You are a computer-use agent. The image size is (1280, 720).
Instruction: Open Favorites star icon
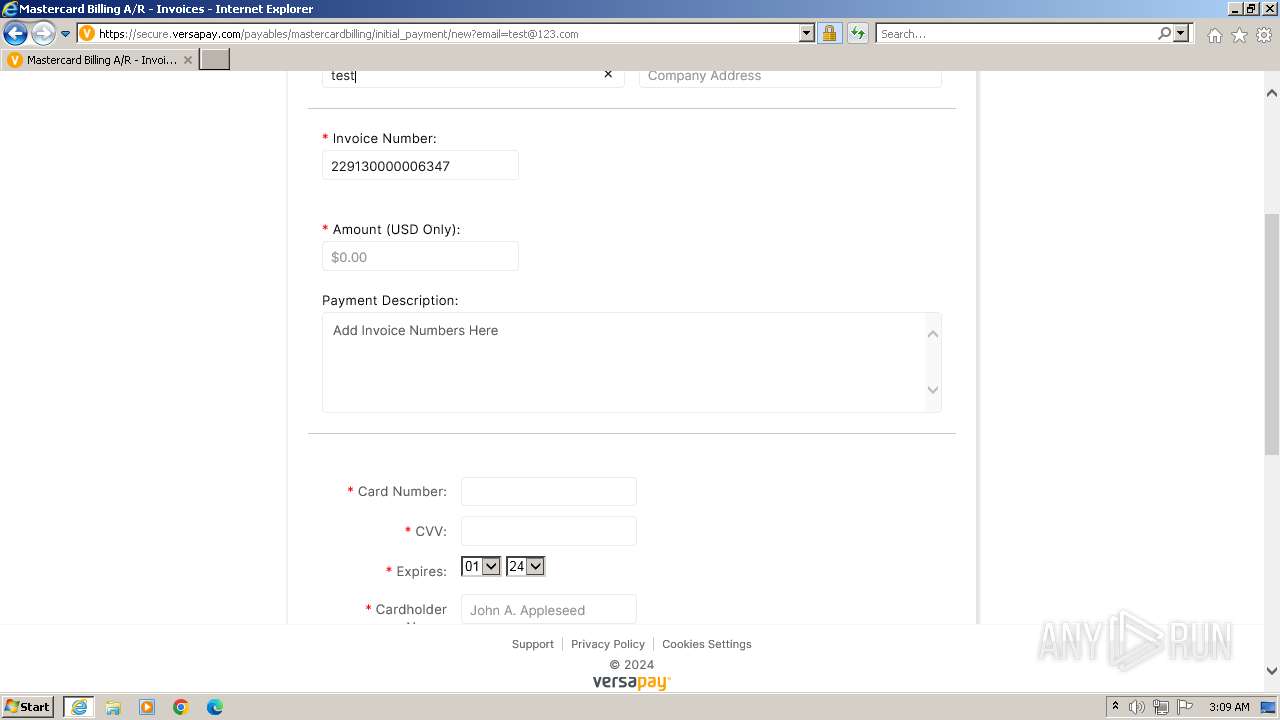point(1239,35)
